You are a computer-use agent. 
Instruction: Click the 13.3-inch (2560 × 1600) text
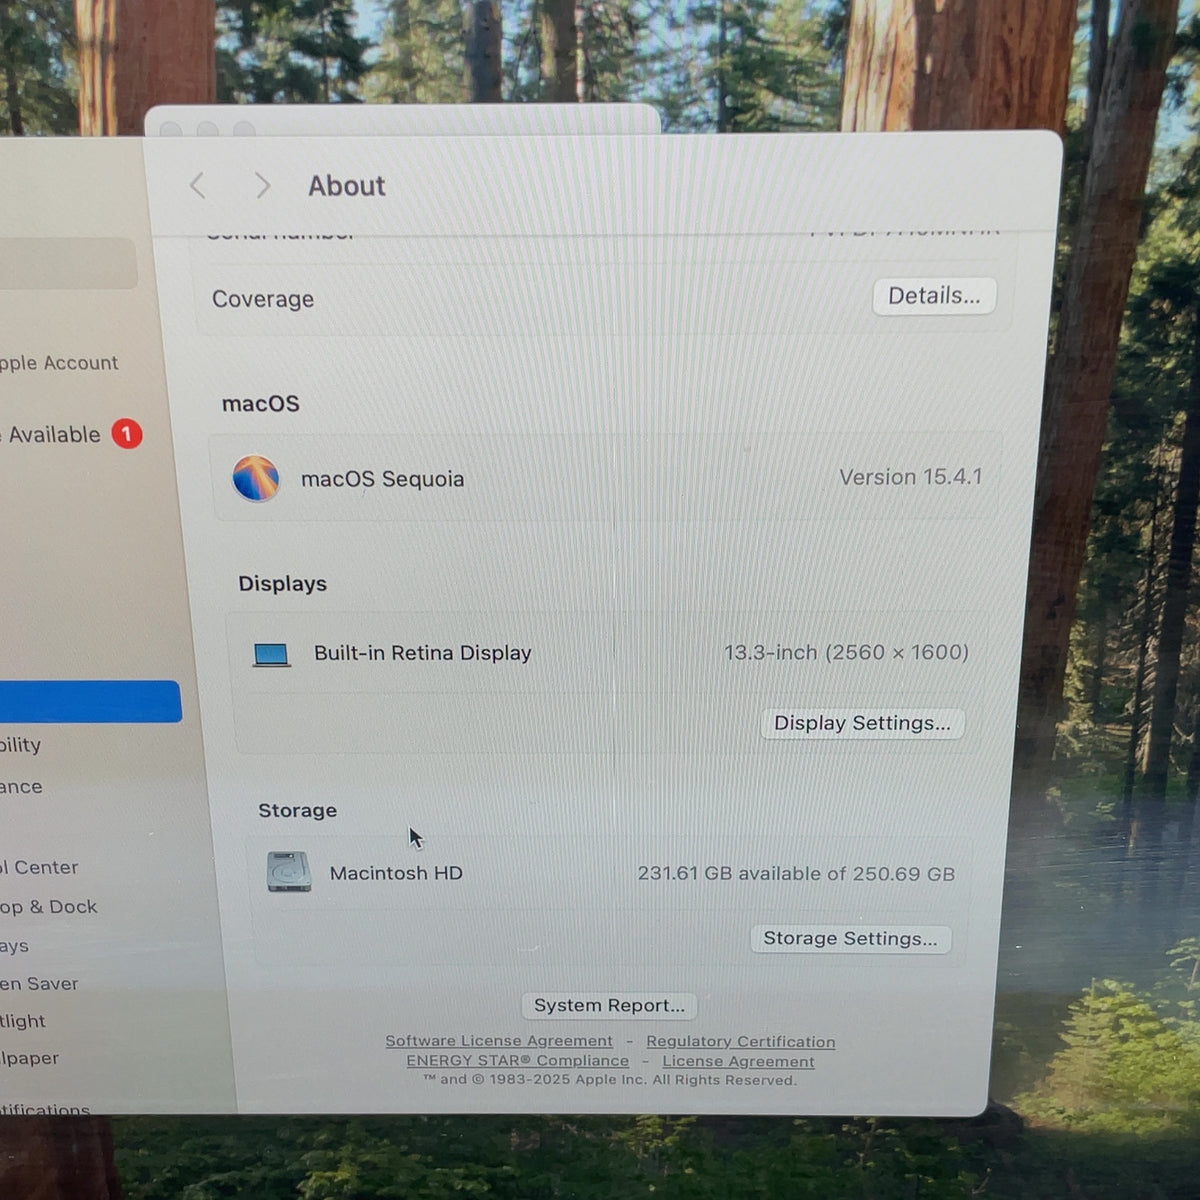coord(846,652)
